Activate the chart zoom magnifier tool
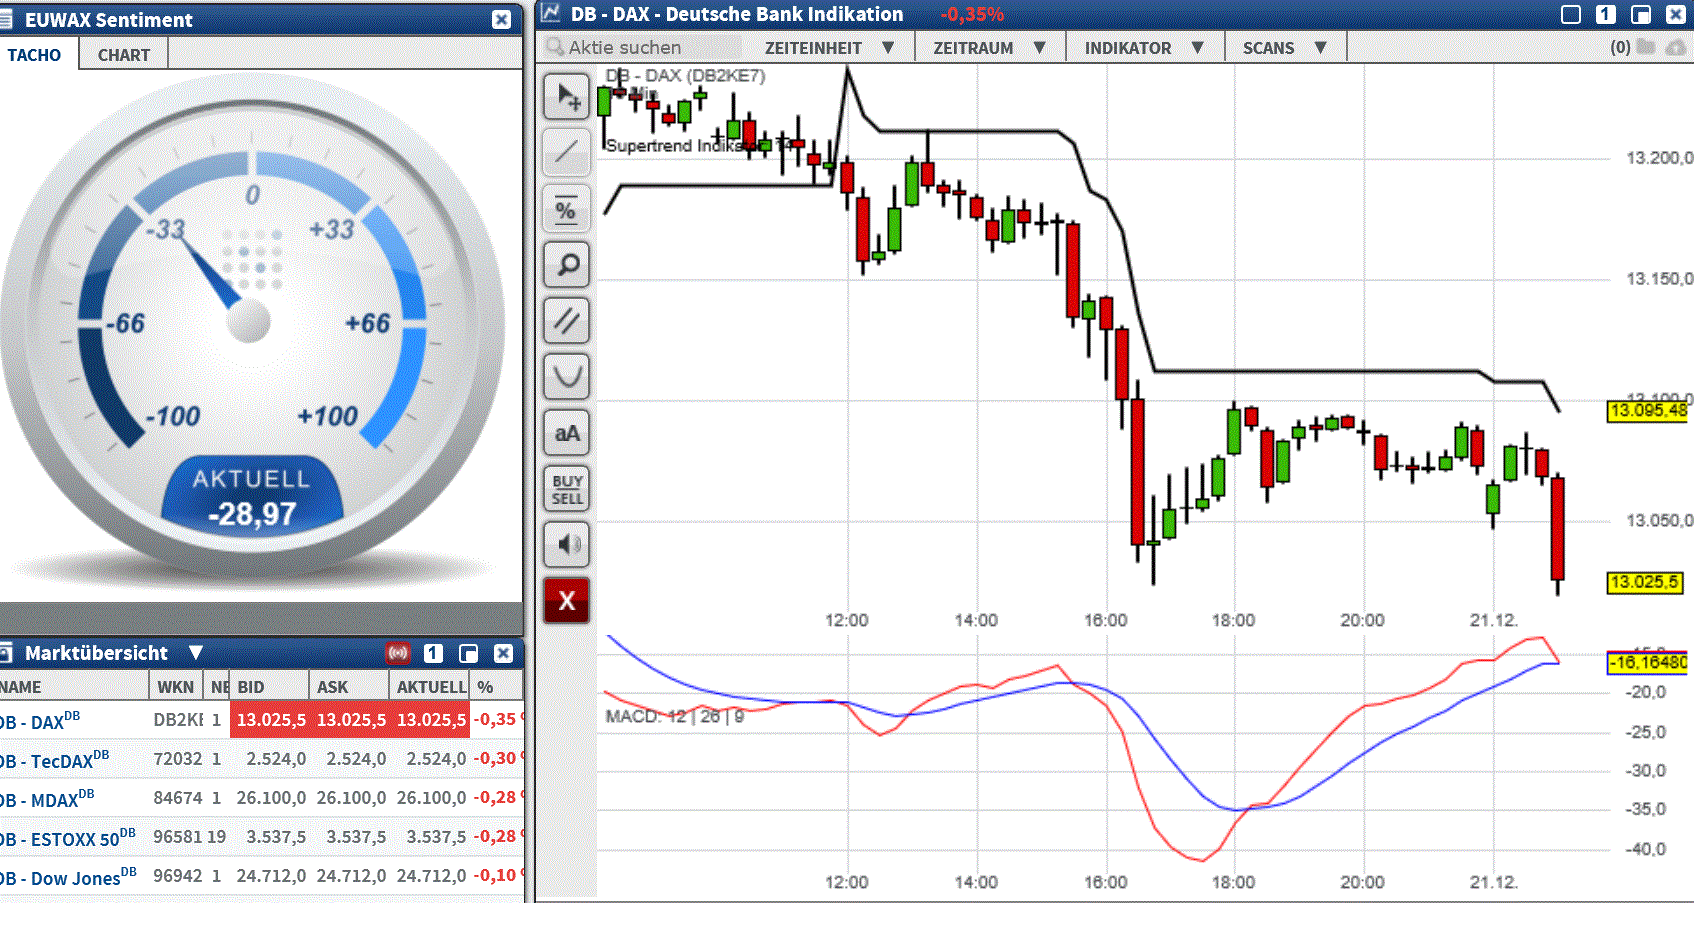The image size is (1694, 929). pos(566,265)
